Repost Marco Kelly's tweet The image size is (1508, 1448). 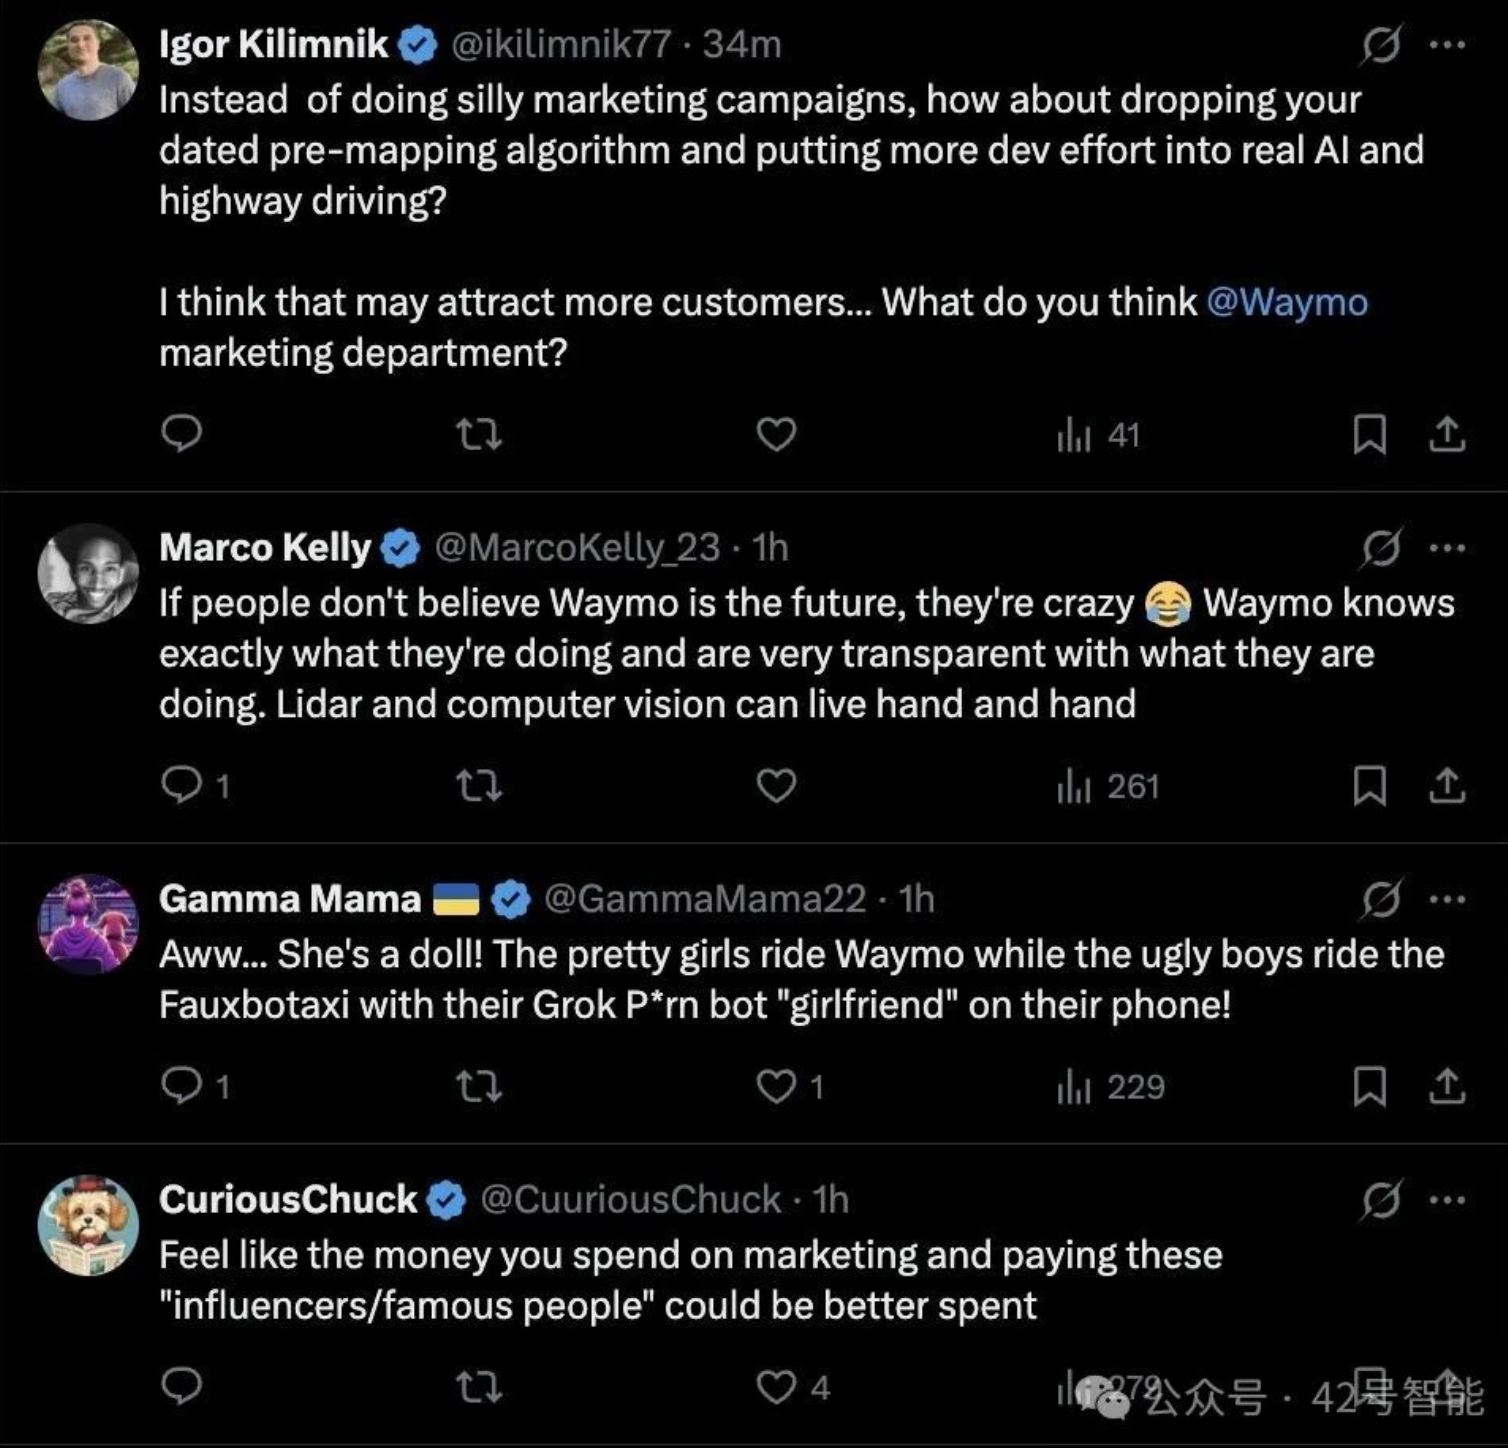[x=478, y=787]
